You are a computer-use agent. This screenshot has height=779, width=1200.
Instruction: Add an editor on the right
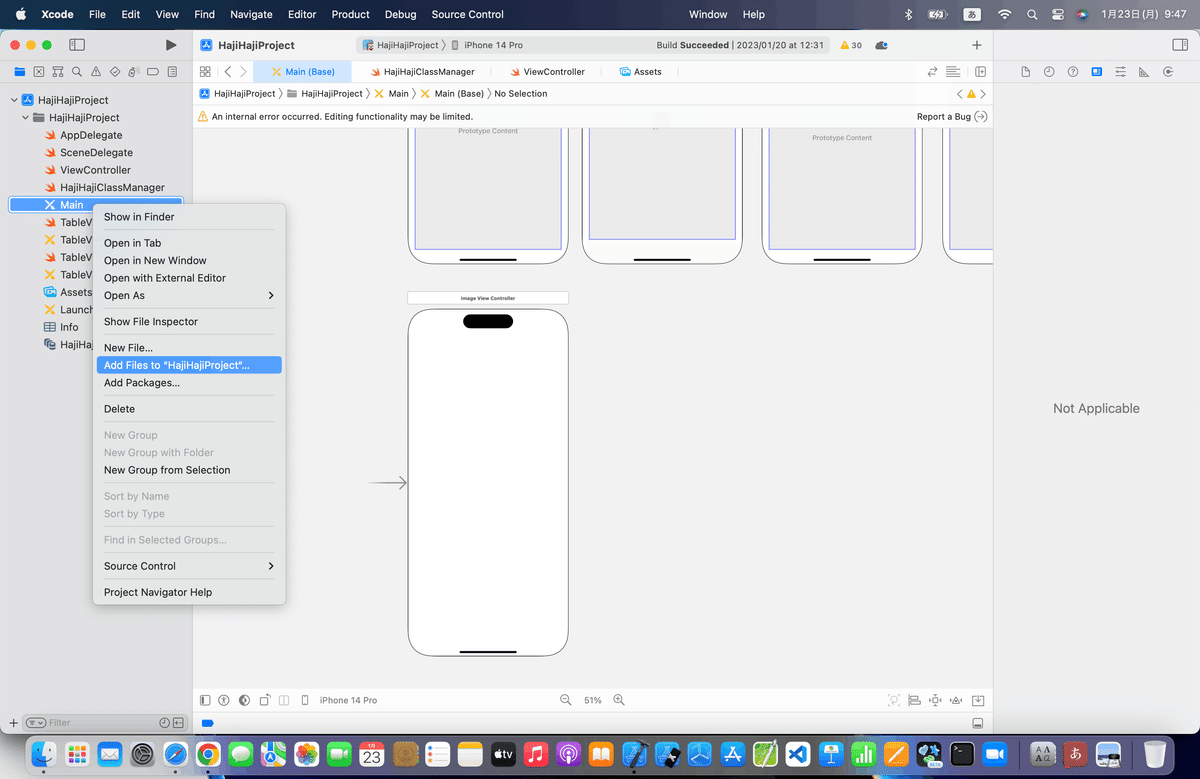pos(981,72)
